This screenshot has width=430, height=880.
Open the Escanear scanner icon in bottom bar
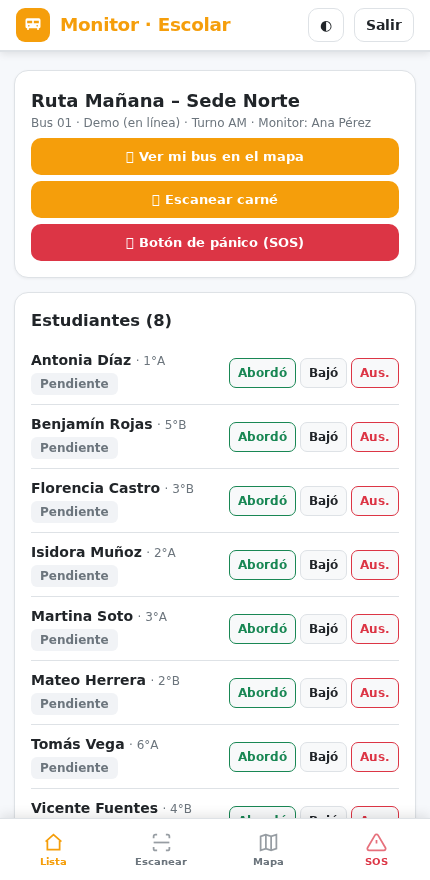pos(161,842)
